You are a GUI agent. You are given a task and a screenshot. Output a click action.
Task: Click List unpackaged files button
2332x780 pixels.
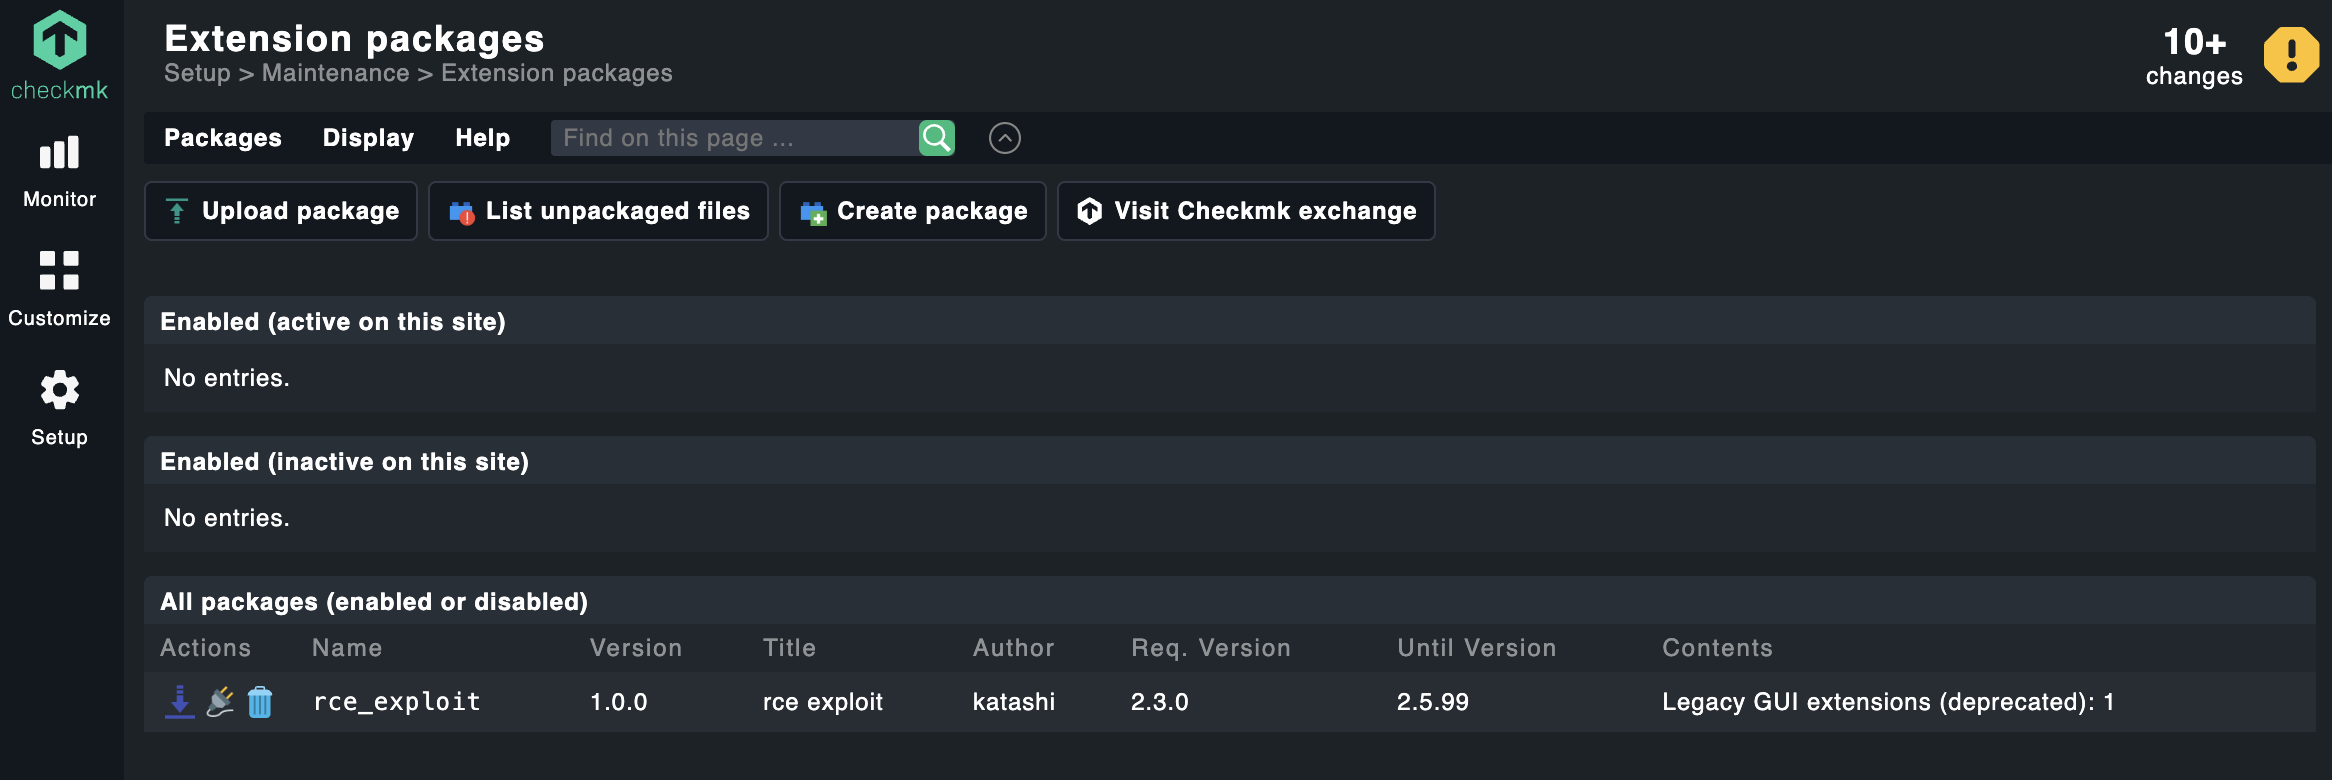pyautogui.click(x=598, y=211)
